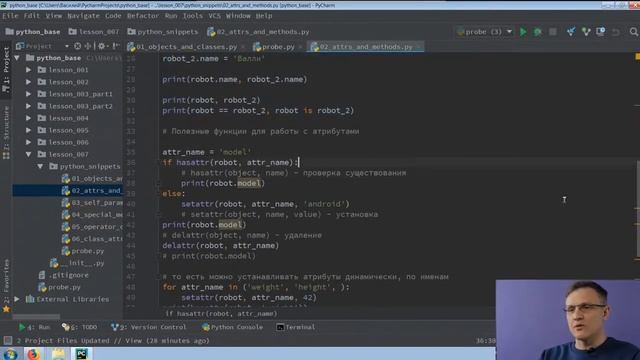Open the TODO tool window button
The image size is (640, 360).
click(x=80, y=327)
